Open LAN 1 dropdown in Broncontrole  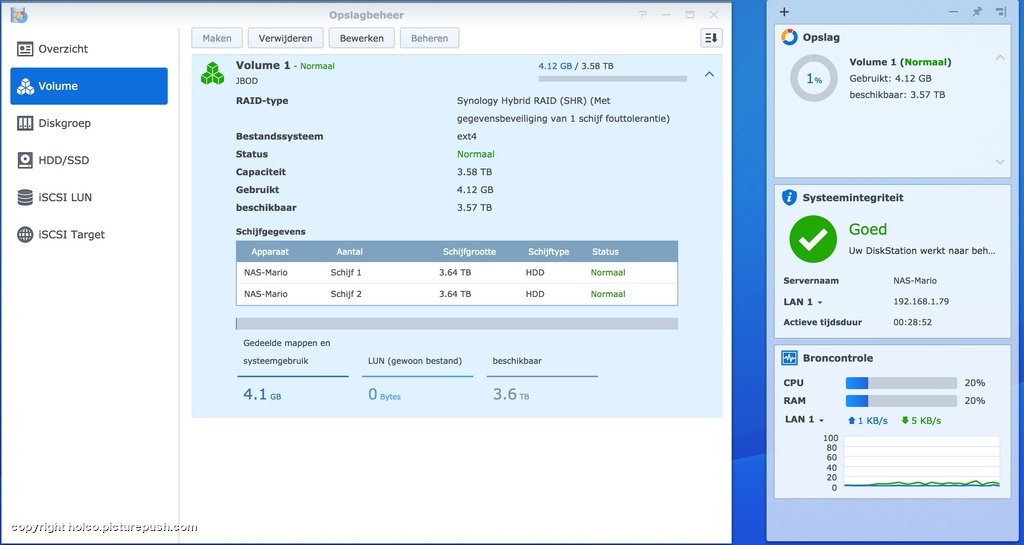(x=805, y=420)
